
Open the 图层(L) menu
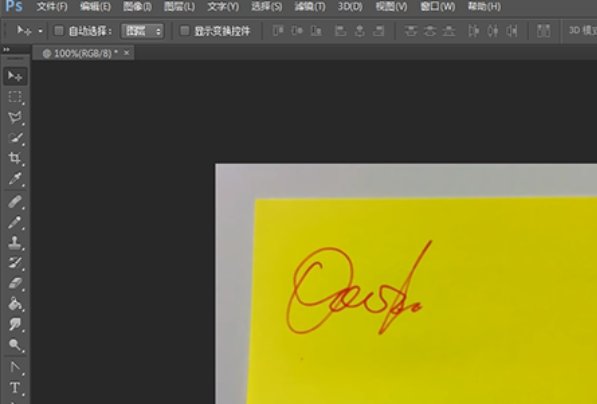[x=179, y=6]
